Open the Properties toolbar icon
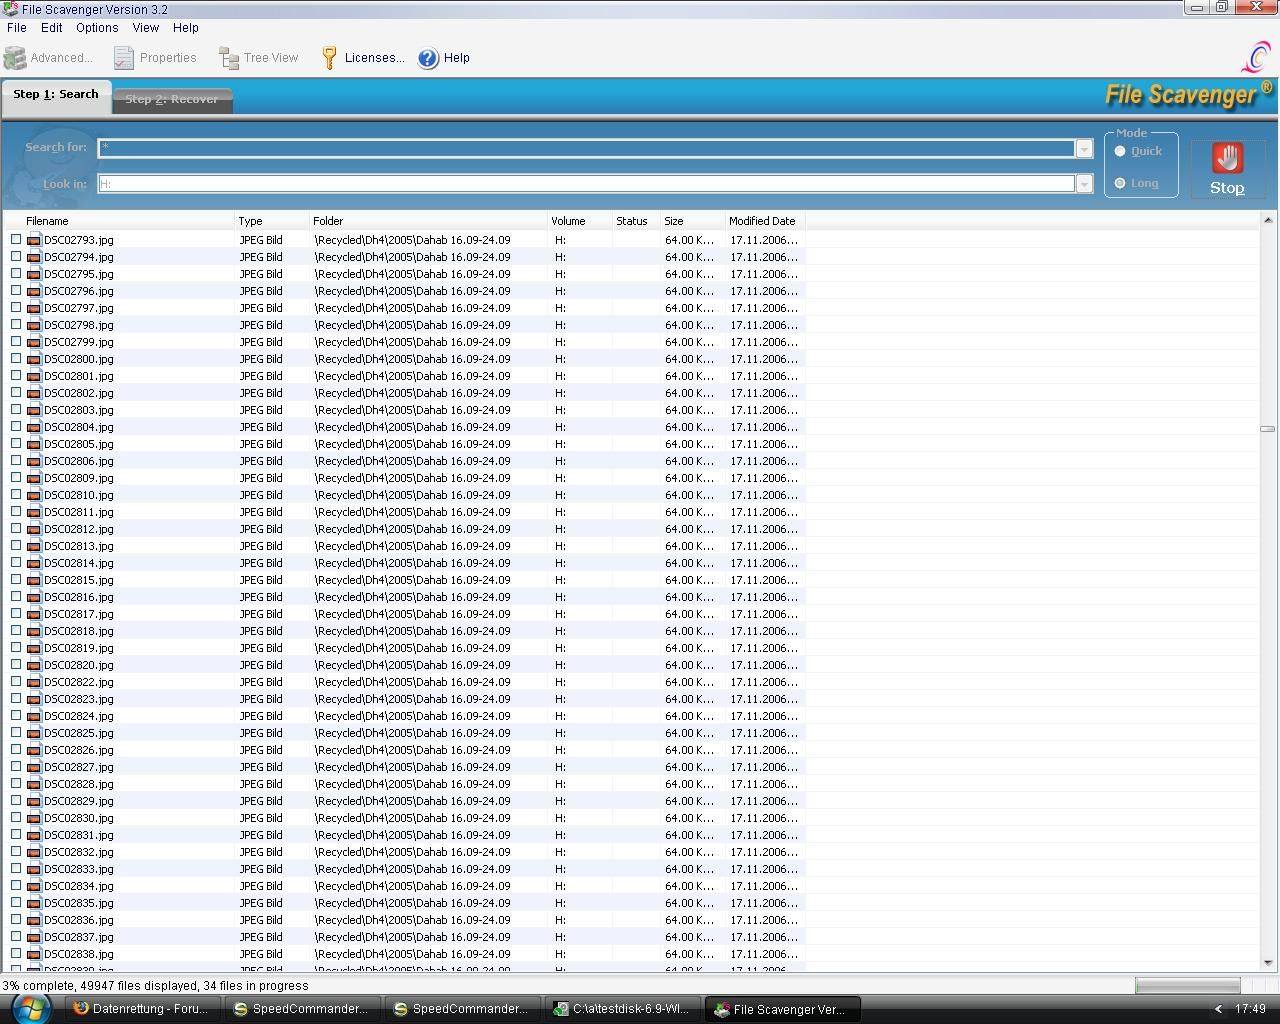1280x1024 pixels. (x=124, y=58)
